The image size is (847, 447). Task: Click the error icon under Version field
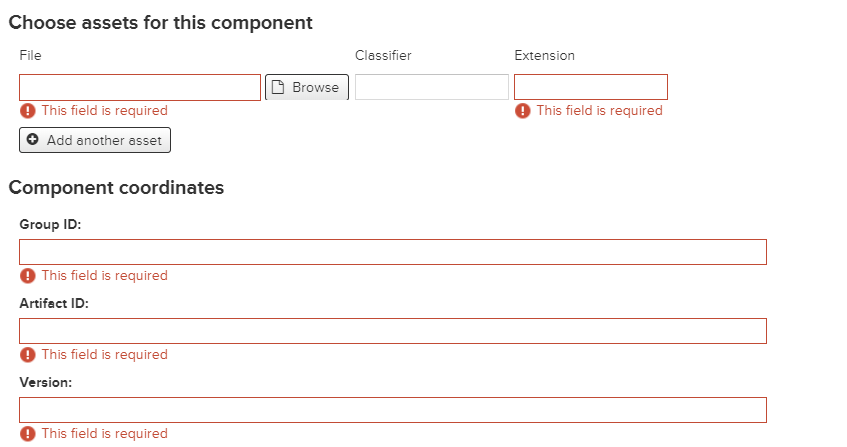coord(28,434)
